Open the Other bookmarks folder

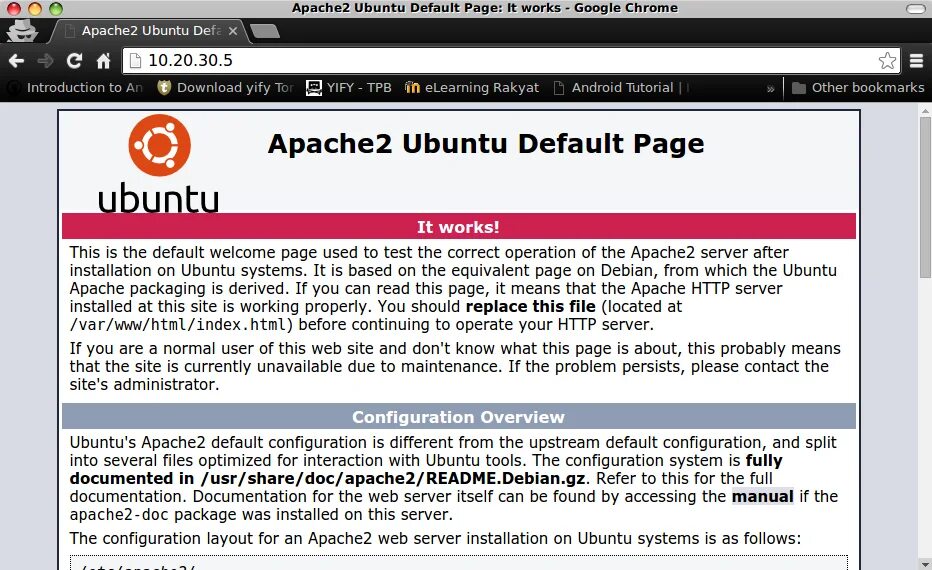point(858,88)
